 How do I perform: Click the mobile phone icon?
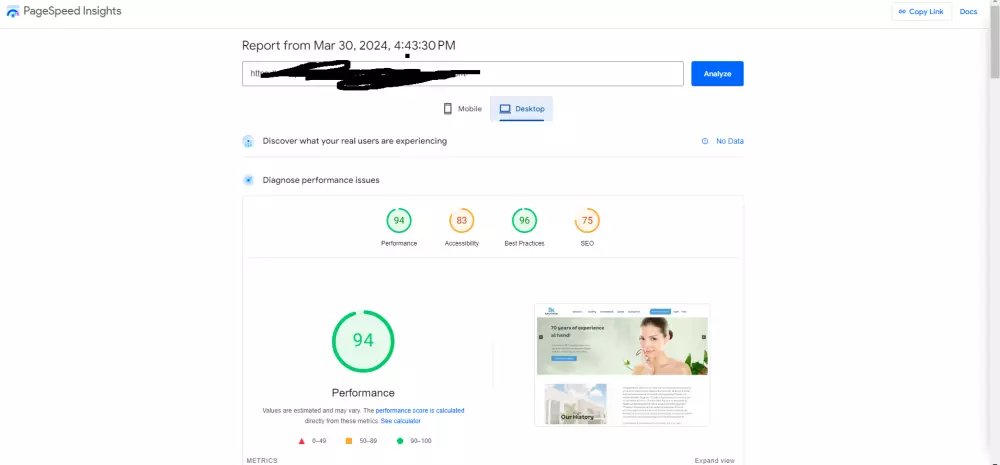(448, 108)
